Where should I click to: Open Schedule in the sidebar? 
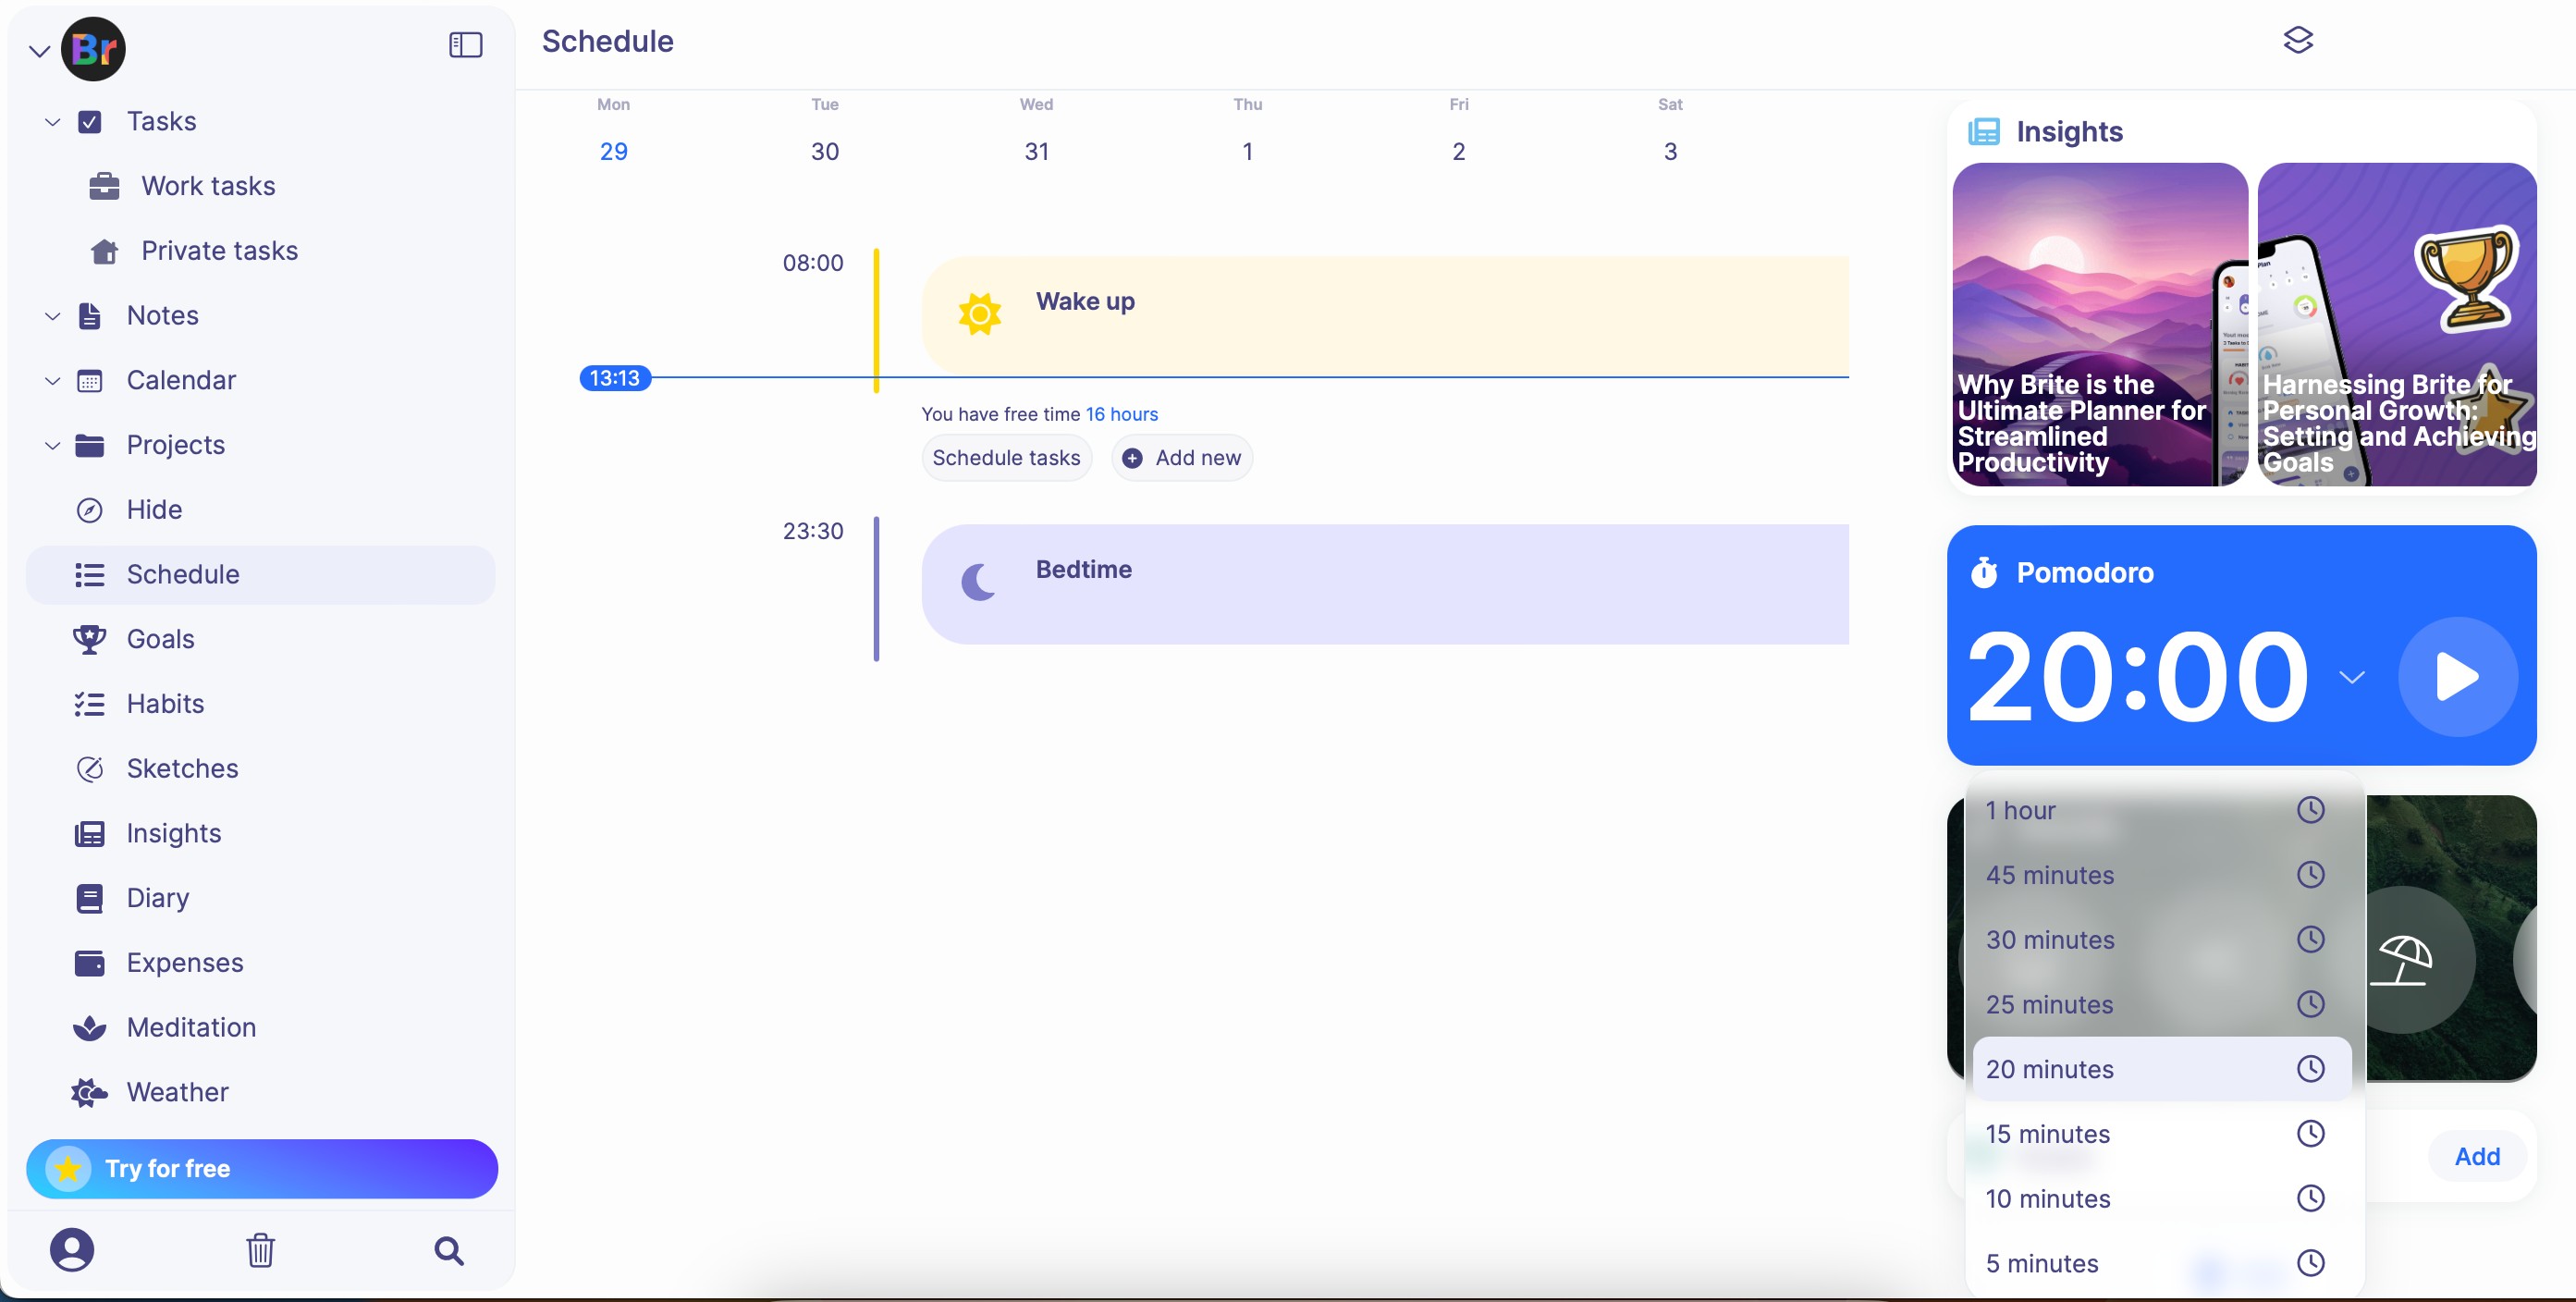coord(261,575)
